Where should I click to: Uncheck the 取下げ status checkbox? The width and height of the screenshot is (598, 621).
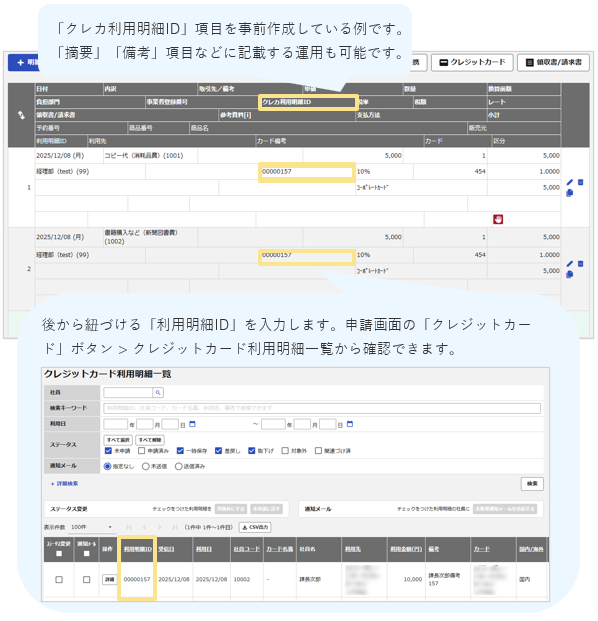[x=251, y=451]
